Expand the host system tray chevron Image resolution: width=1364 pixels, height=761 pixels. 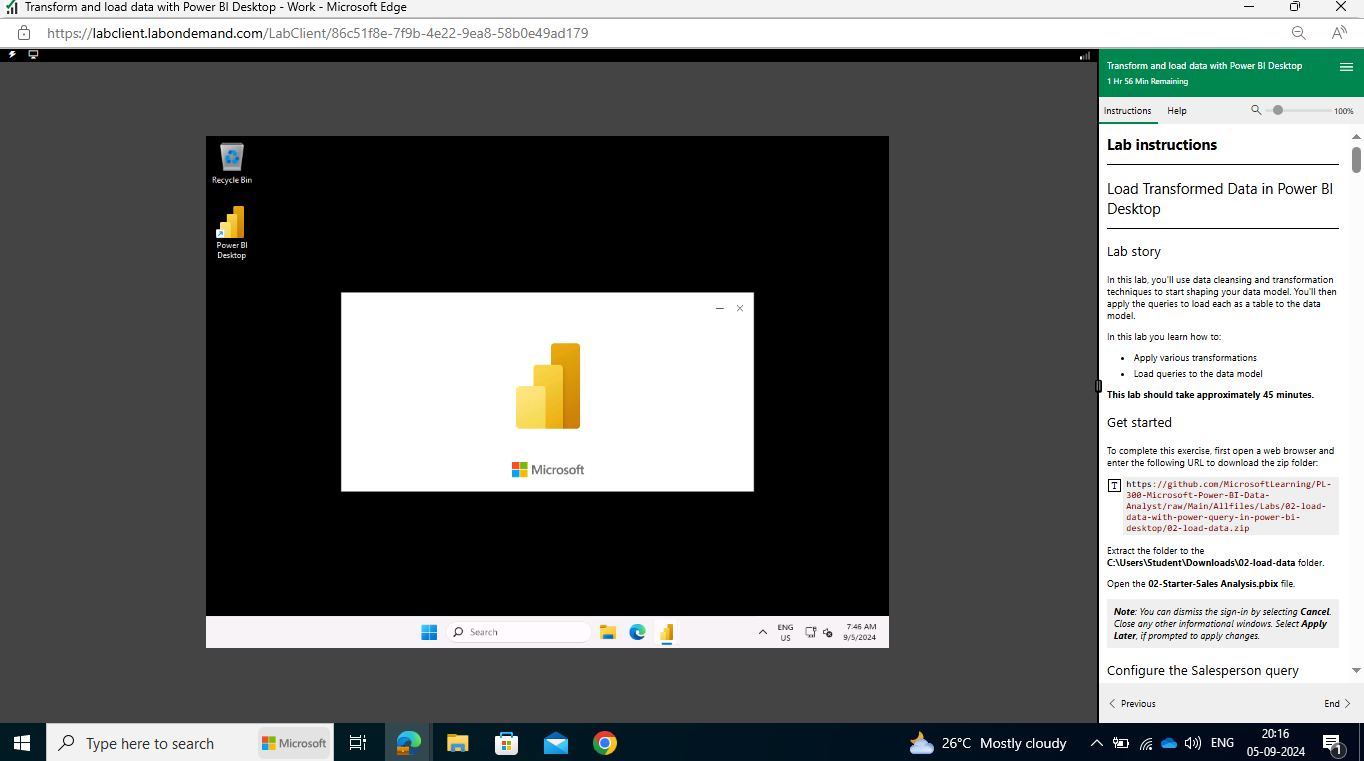[x=1097, y=743]
